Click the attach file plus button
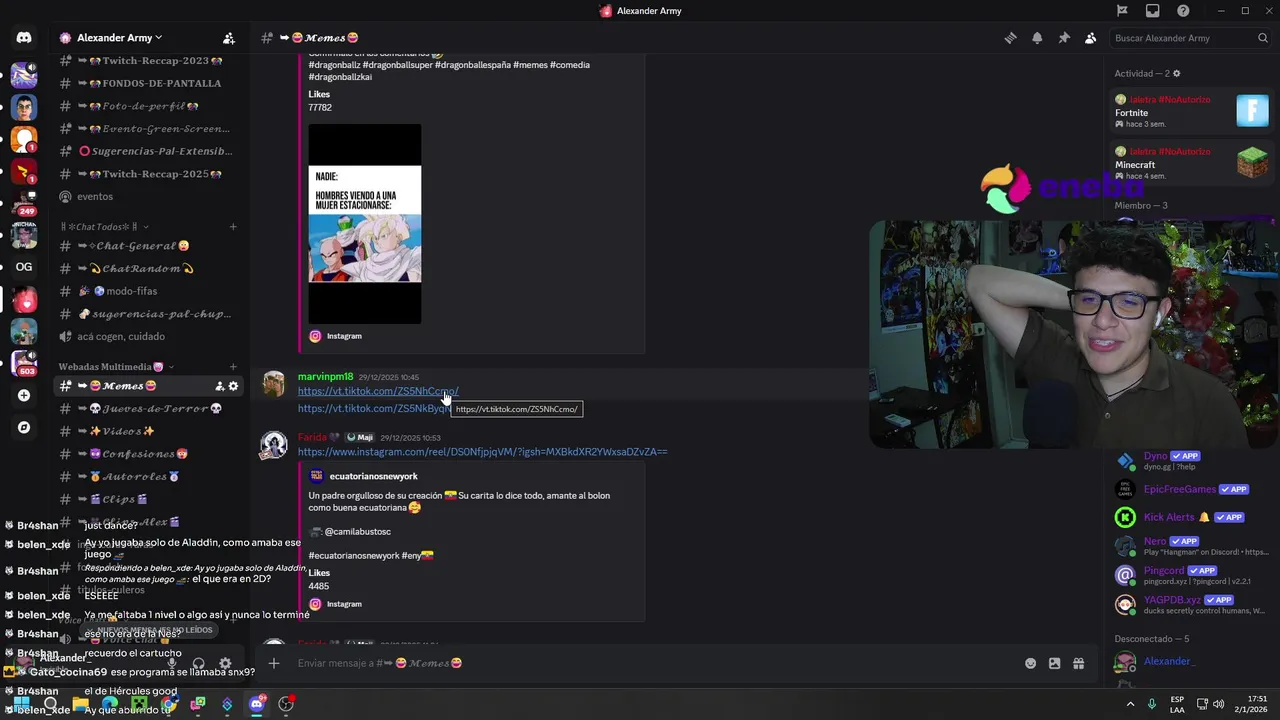Viewport: 1280px width, 720px height. (273, 663)
